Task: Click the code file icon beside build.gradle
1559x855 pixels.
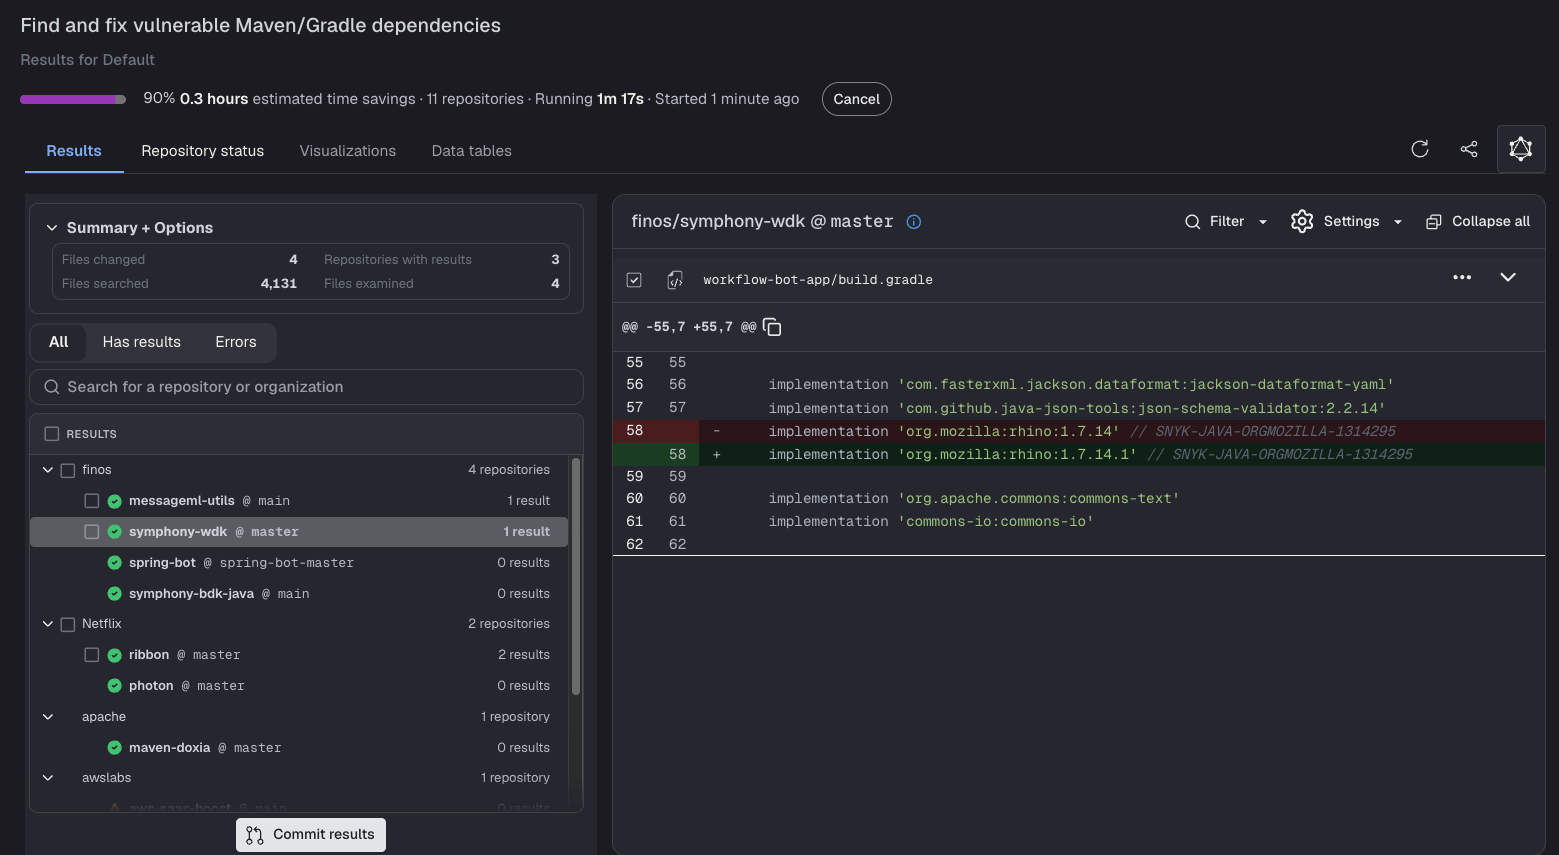Action: pos(675,280)
